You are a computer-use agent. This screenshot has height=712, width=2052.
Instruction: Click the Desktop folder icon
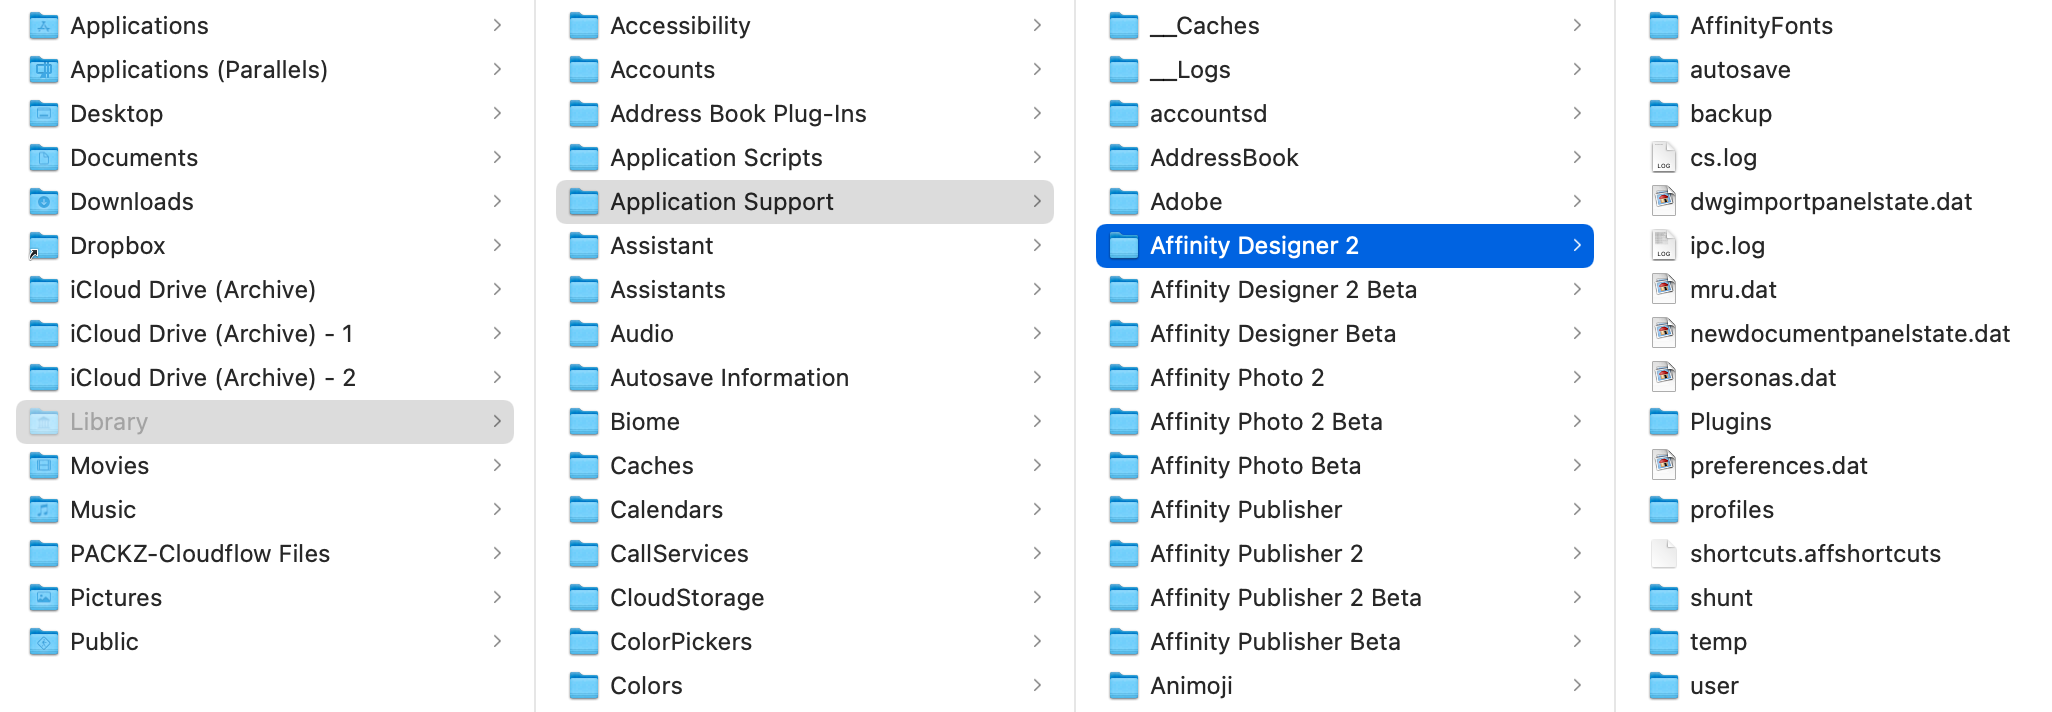point(44,114)
